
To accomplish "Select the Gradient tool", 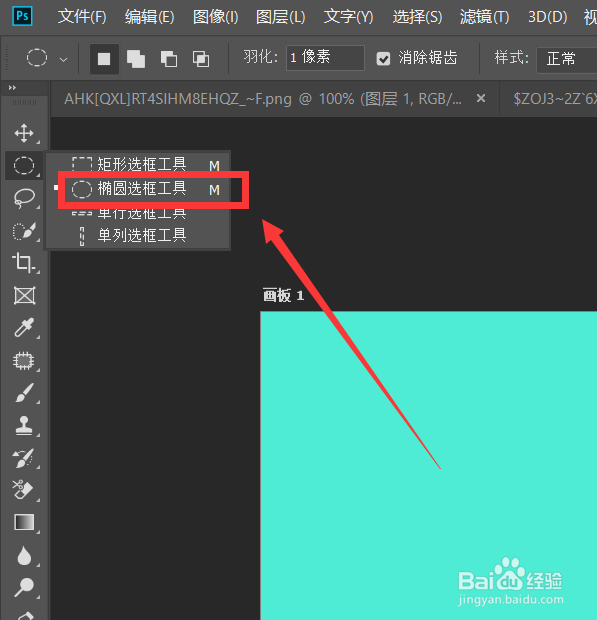I will 24,522.
